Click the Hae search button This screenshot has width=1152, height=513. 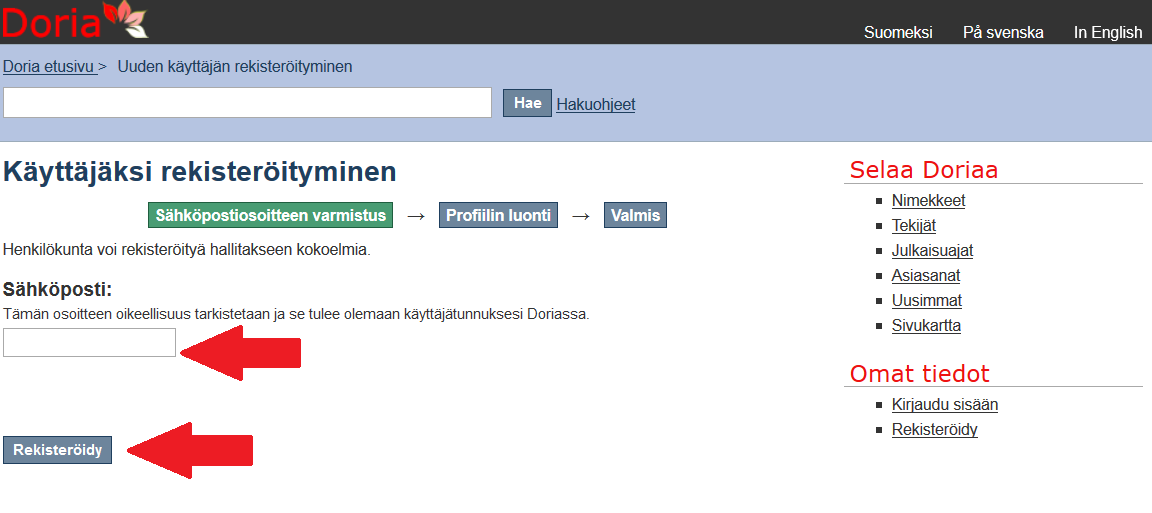tap(527, 103)
